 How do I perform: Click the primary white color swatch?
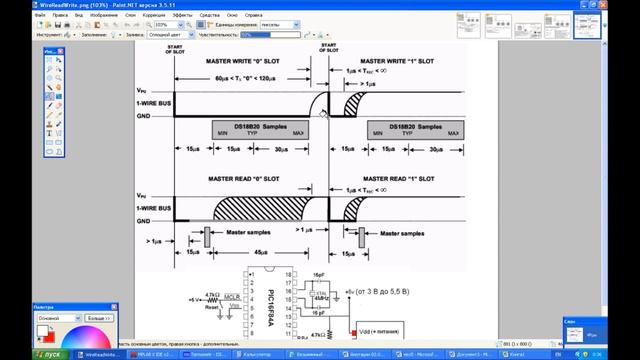pos(42,330)
